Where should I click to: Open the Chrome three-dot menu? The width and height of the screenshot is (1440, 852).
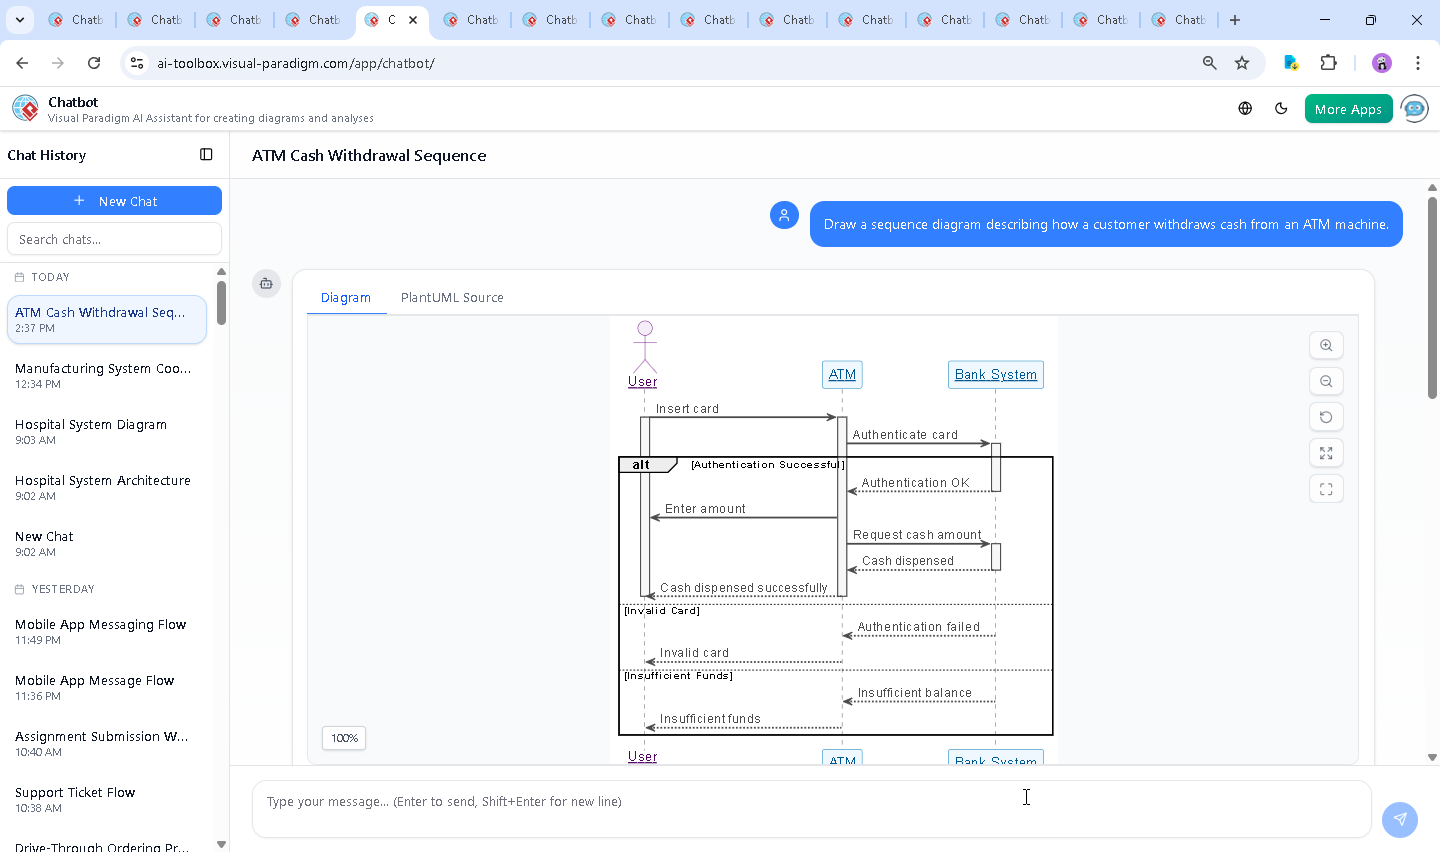(x=1418, y=63)
